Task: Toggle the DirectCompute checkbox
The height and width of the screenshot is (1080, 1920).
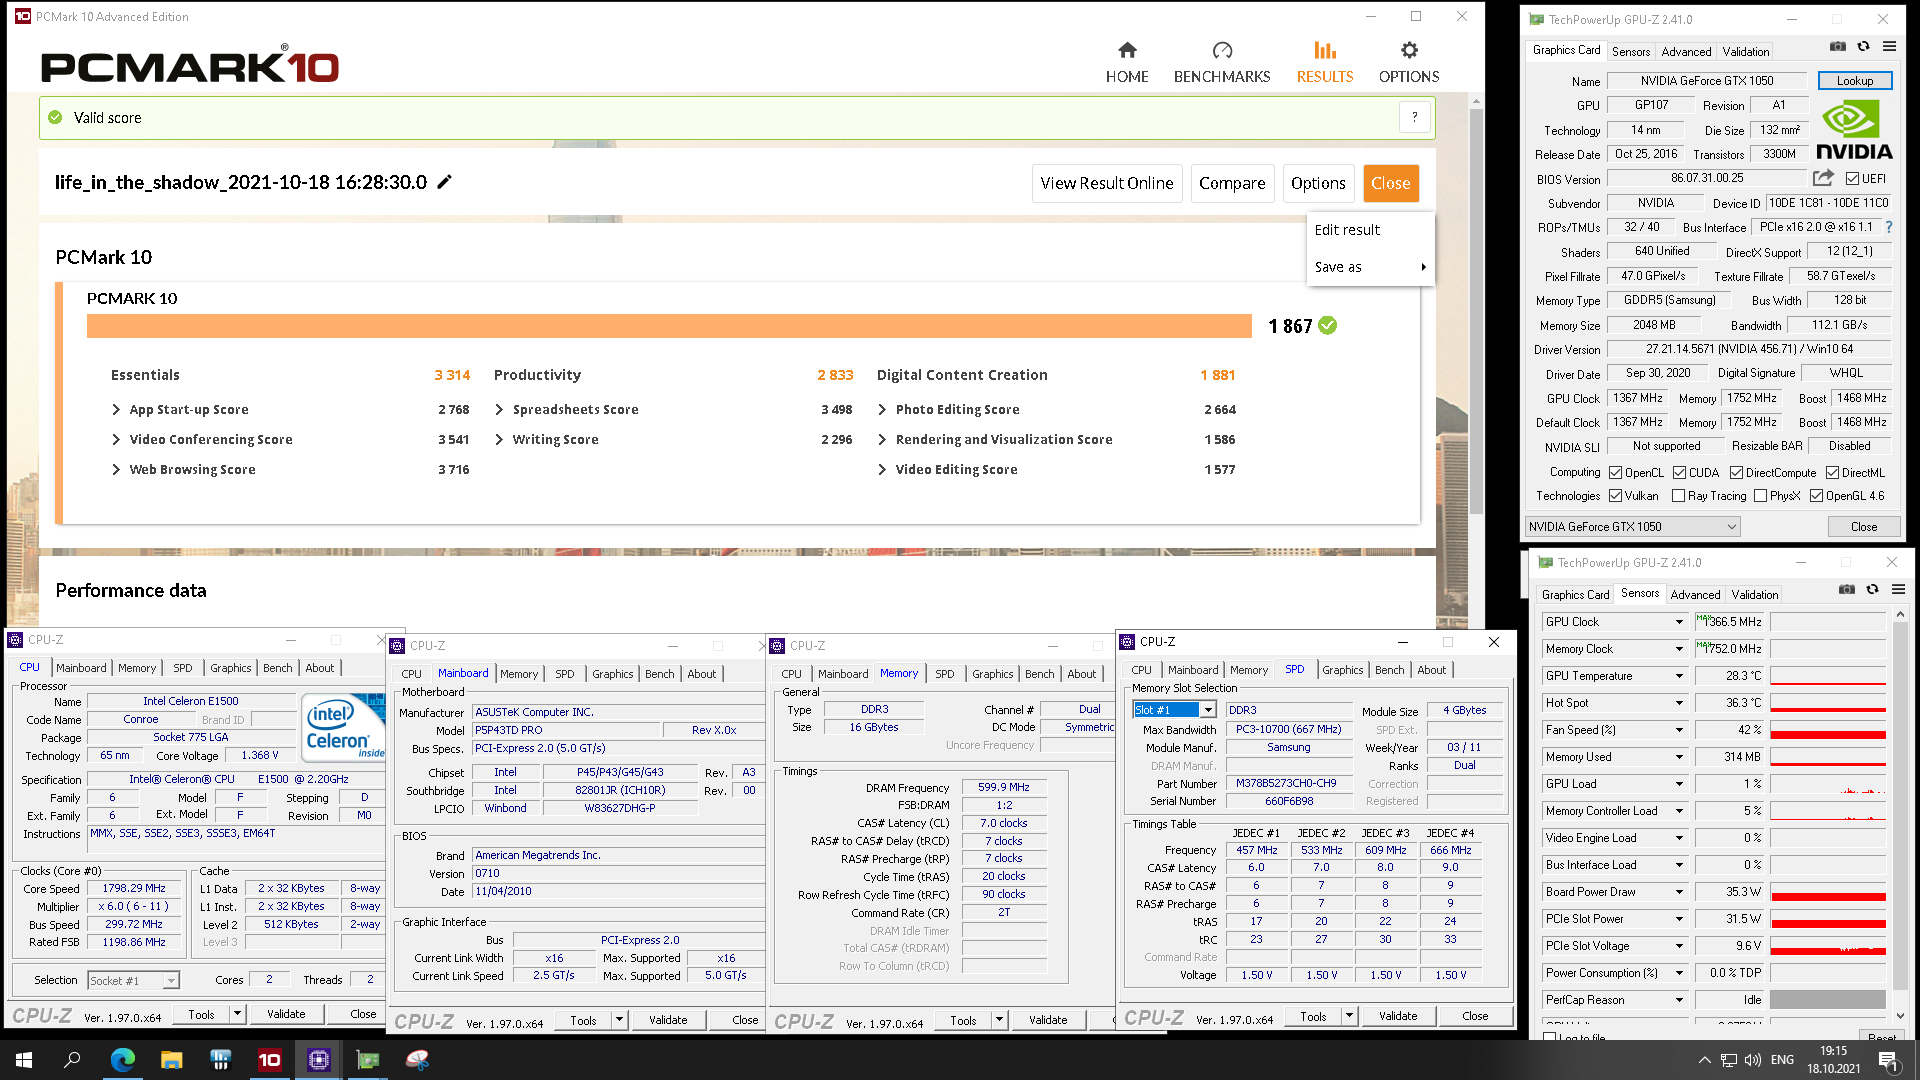Action: (x=1736, y=472)
